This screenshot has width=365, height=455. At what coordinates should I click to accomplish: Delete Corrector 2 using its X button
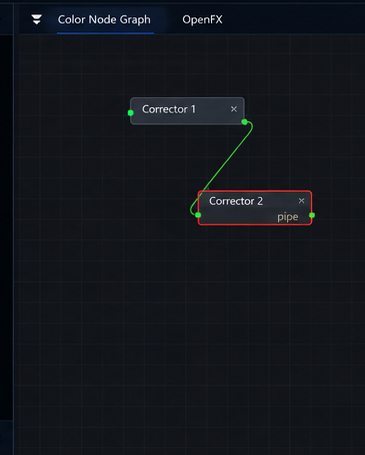(x=301, y=201)
